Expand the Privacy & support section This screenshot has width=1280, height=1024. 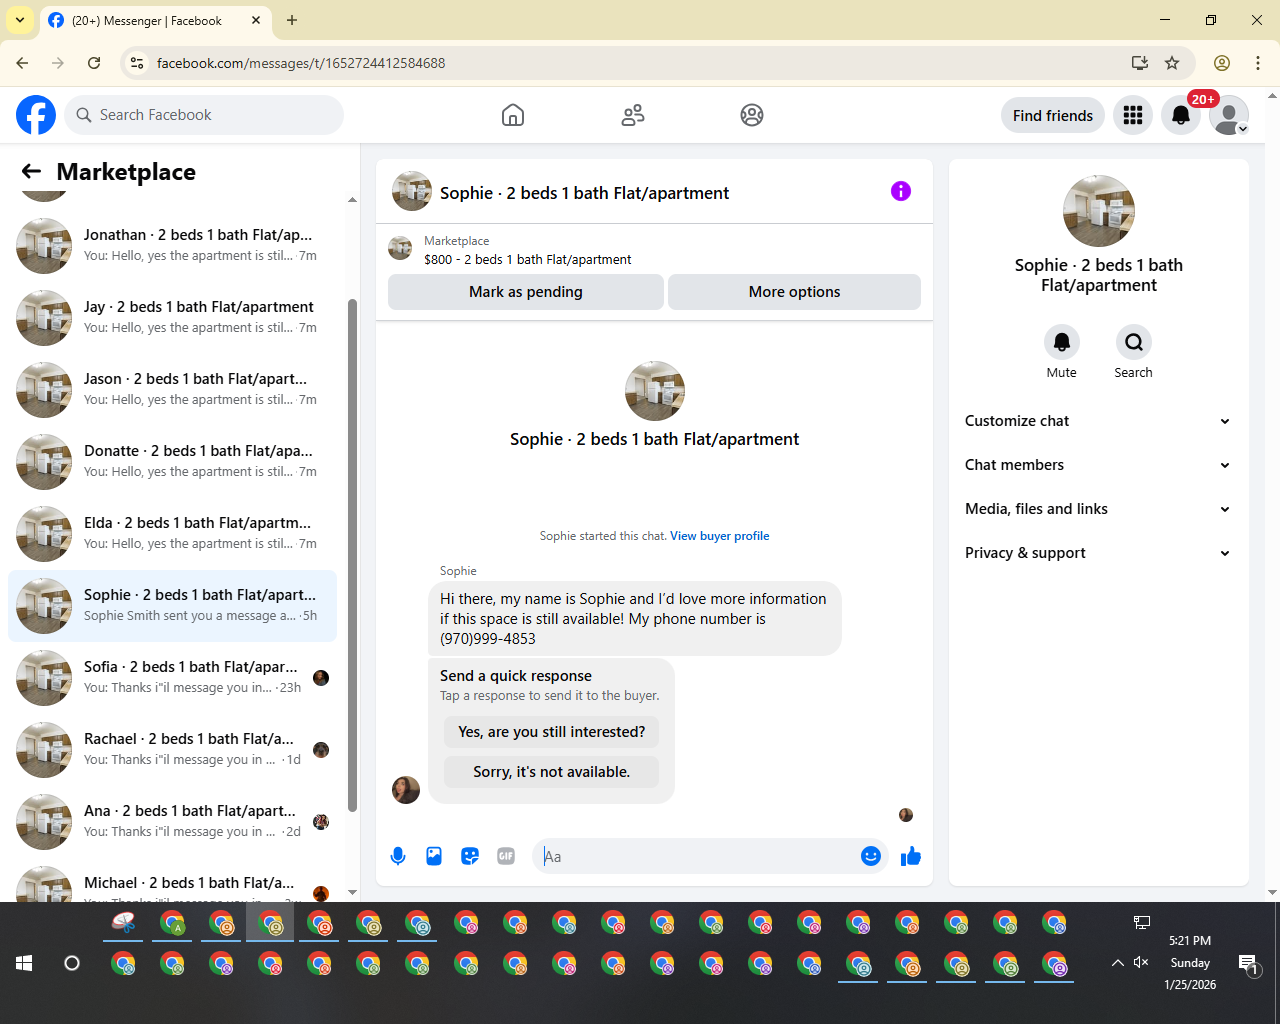click(x=1098, y=553)
